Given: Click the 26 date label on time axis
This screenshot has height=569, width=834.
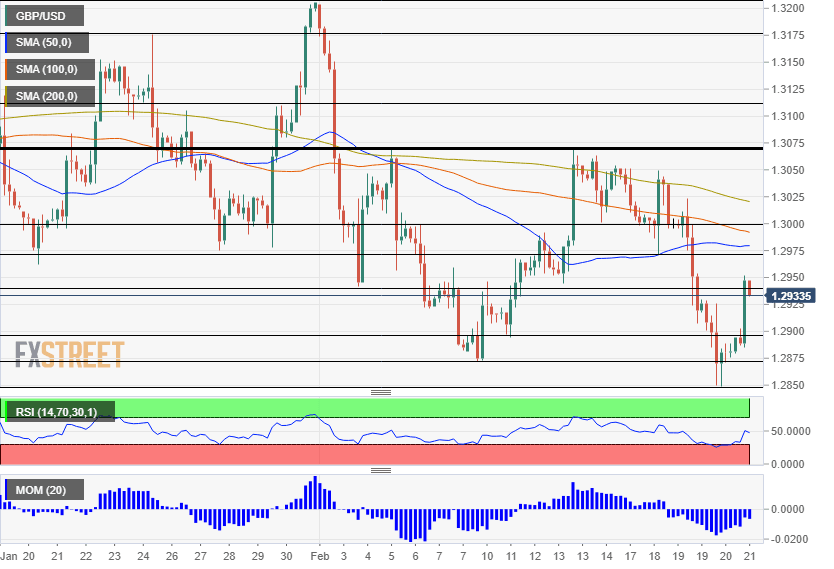Looking at the screenshot, I should tap(172, 556).
